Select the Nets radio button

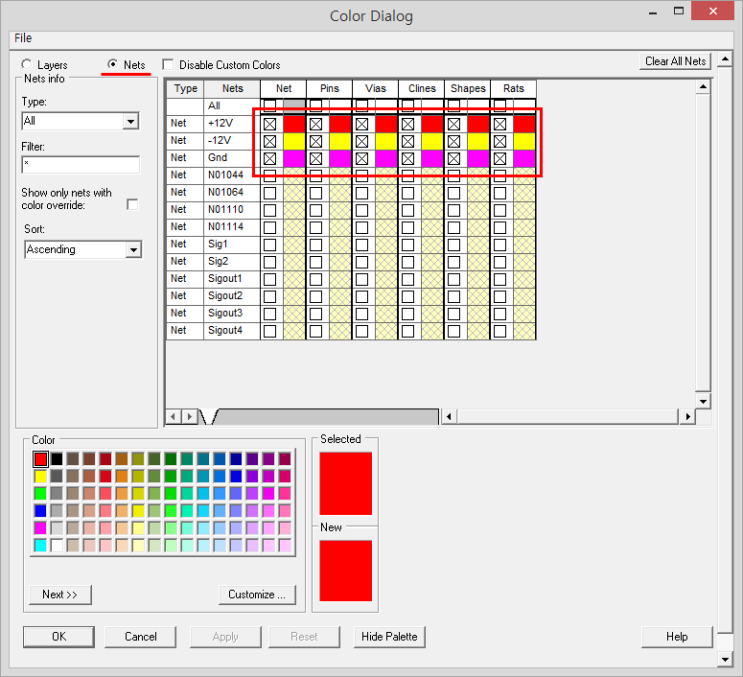tap(113, 65)
